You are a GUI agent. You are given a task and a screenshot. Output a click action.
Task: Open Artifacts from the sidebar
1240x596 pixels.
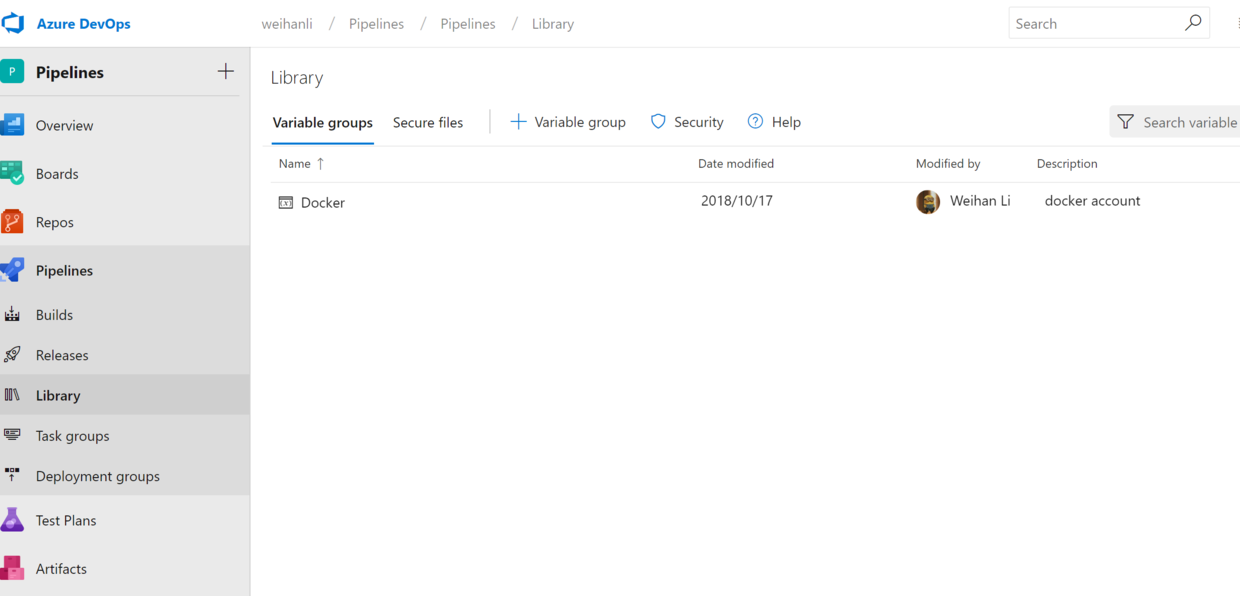(x=61, y=569)
